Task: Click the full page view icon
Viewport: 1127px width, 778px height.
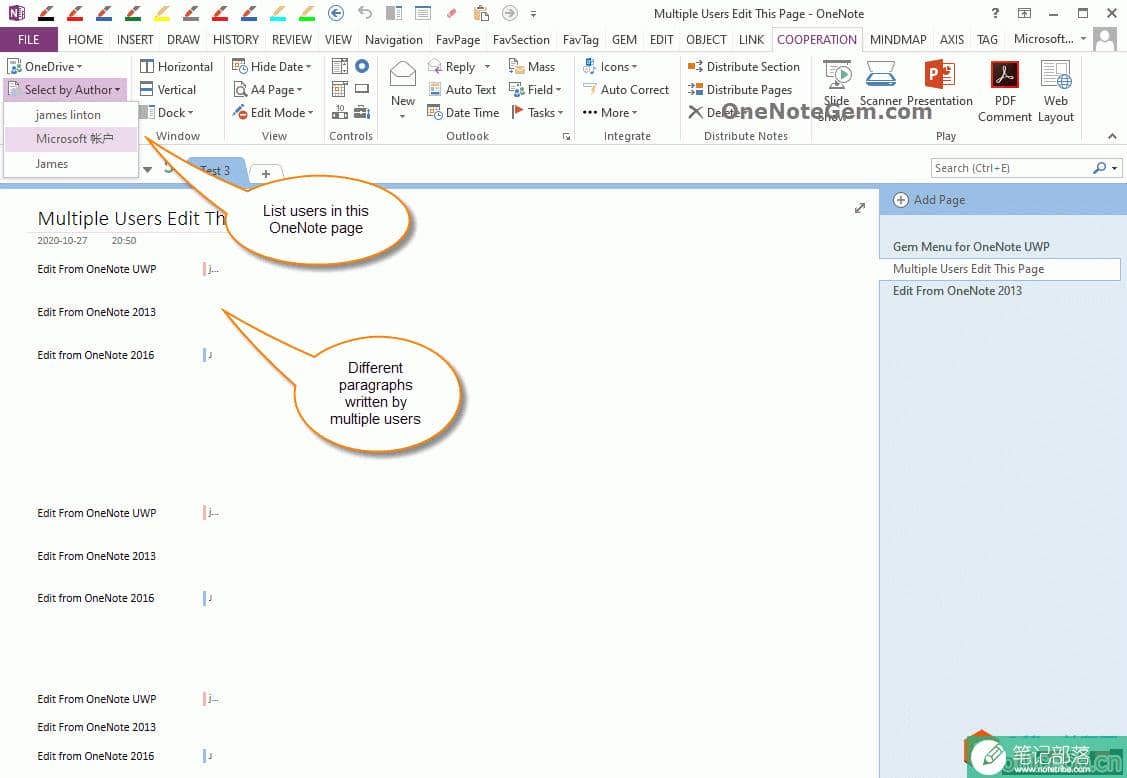Action: (423, 13)
